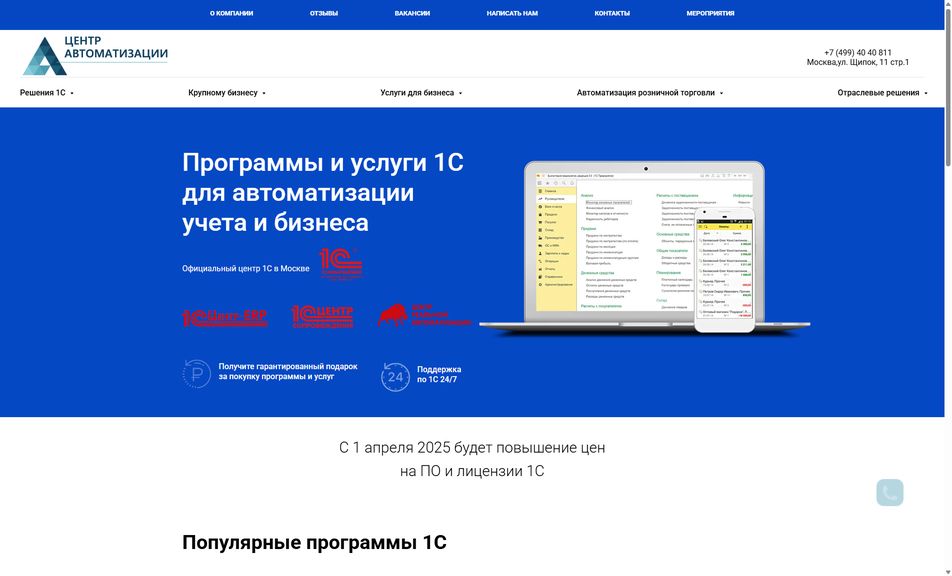
Task: Go to the Вакансии page
Action: (412, 13)
